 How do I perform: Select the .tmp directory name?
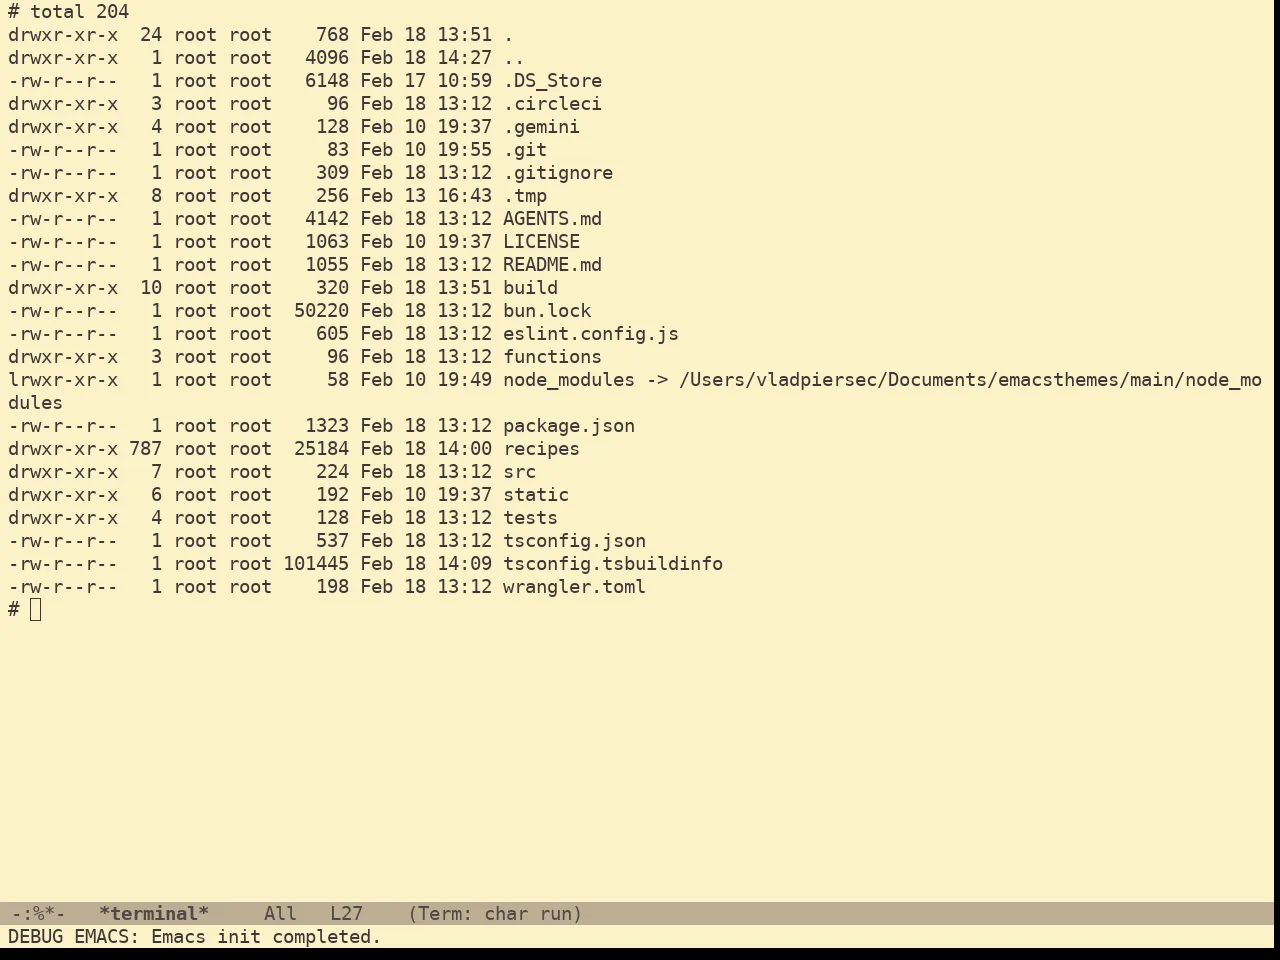point(525,196)
